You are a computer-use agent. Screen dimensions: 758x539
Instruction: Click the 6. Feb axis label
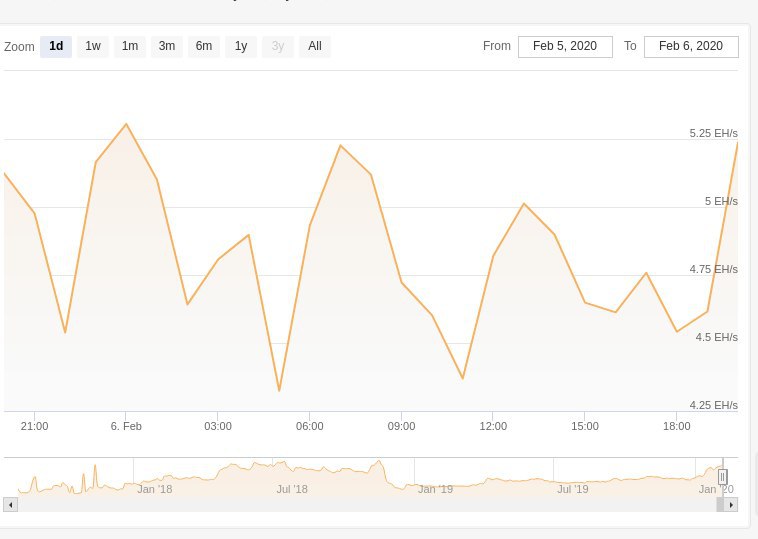[126, 426]
